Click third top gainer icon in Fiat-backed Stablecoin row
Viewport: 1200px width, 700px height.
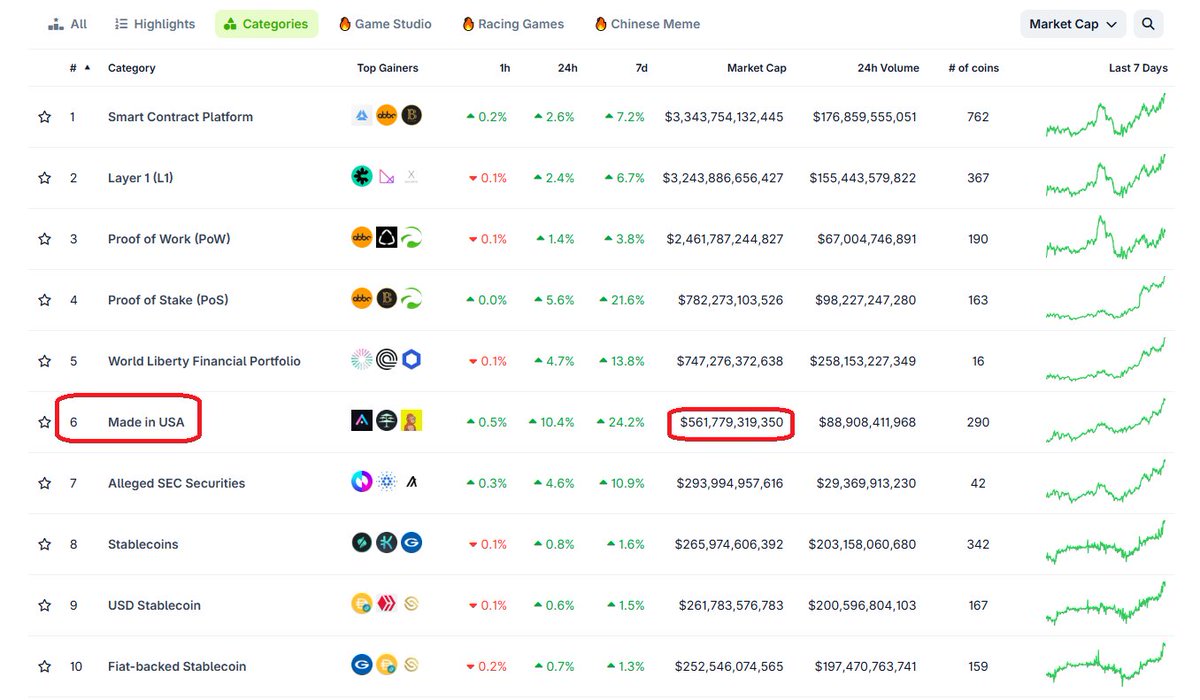click(411, 665)
